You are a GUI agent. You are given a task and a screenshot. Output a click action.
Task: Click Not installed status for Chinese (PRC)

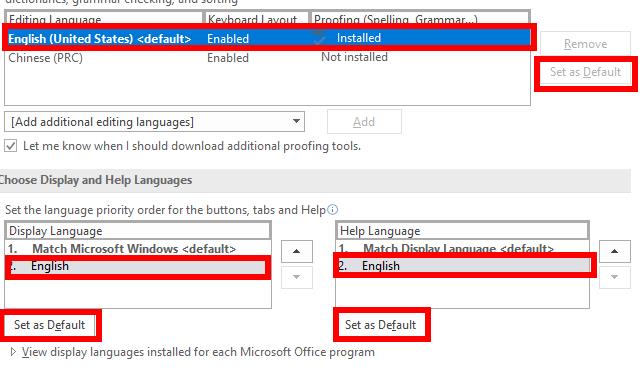point(354,57)
